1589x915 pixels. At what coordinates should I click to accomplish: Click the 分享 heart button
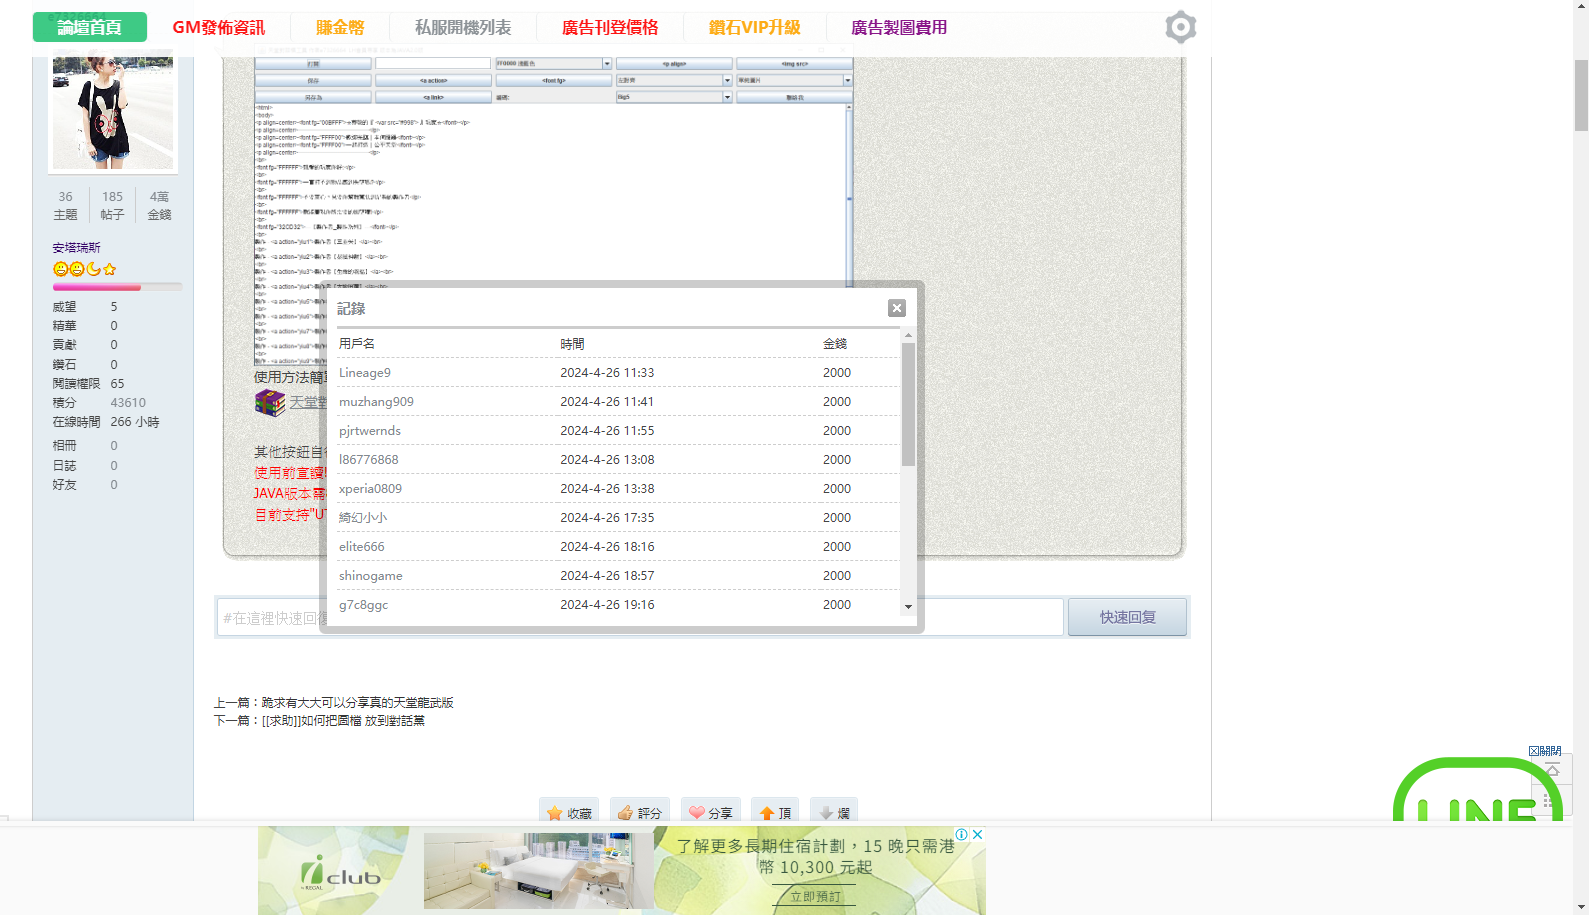click(x=711, y=812)
